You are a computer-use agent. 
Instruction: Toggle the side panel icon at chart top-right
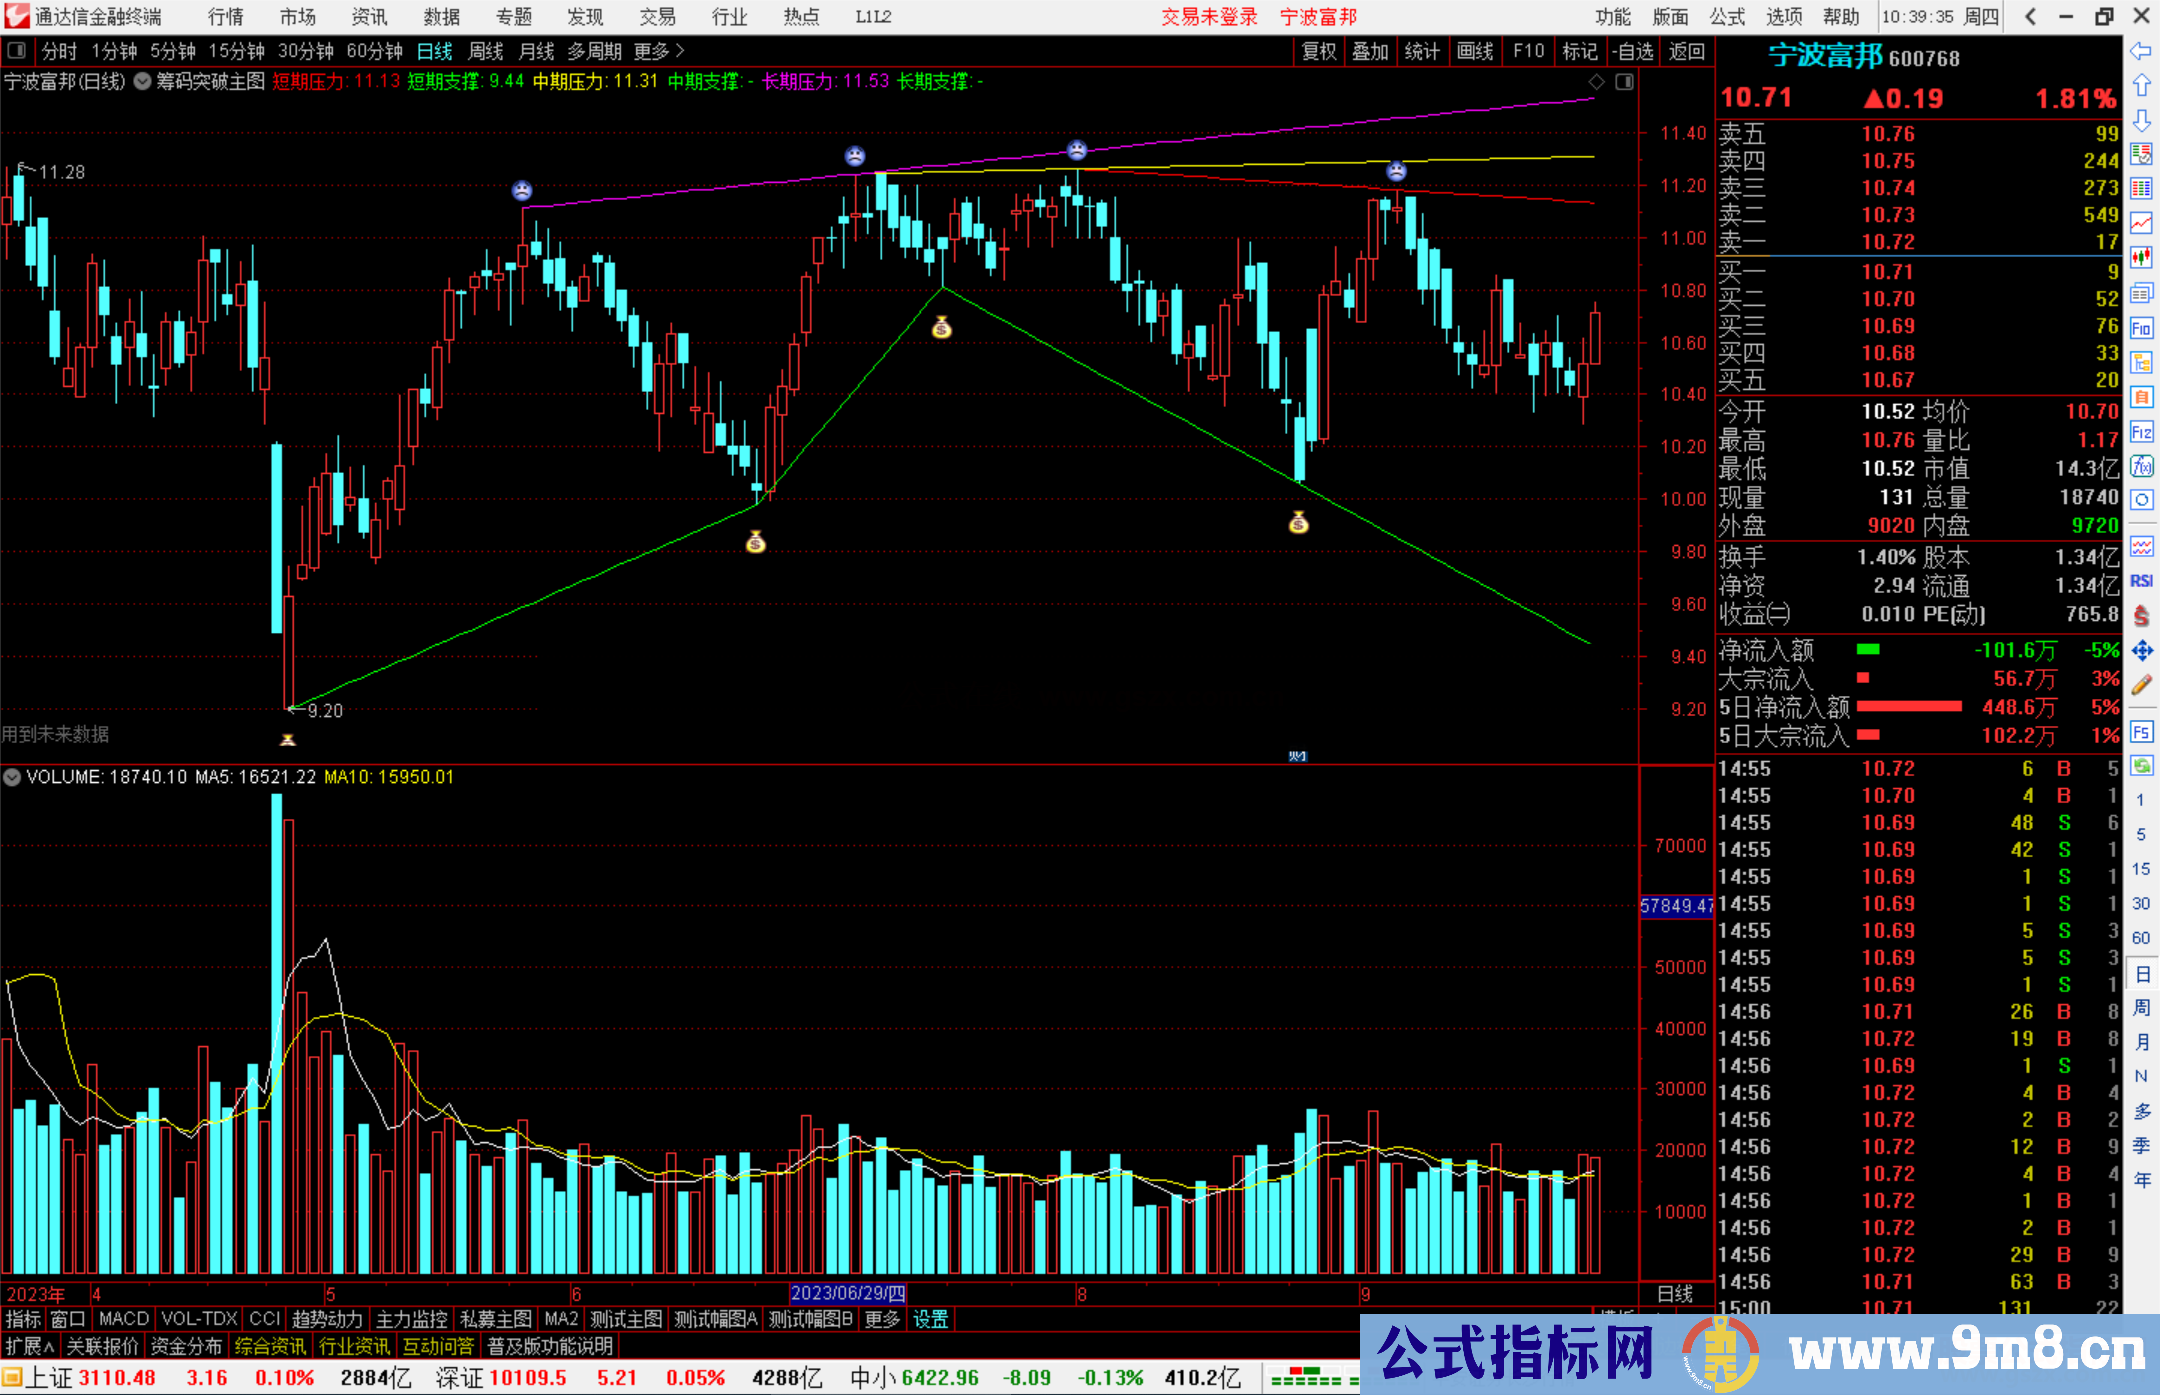click(1624, 82)
